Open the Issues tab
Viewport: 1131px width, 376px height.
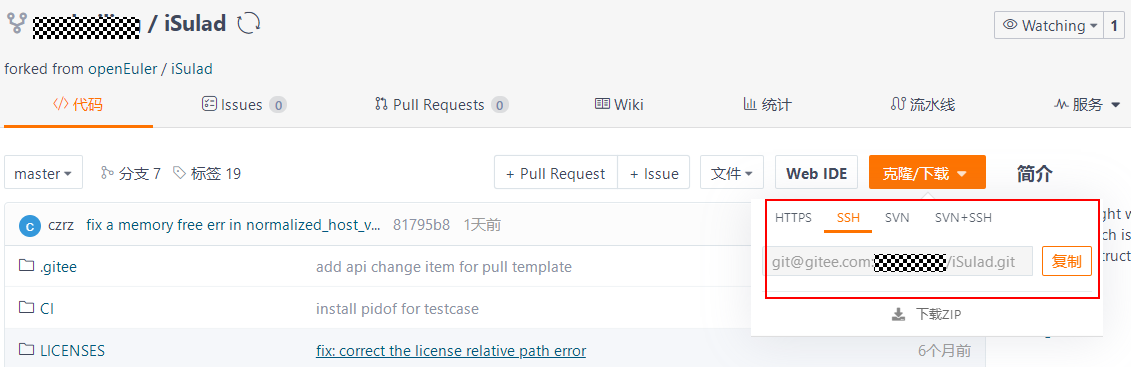click(x=244, y=105)
